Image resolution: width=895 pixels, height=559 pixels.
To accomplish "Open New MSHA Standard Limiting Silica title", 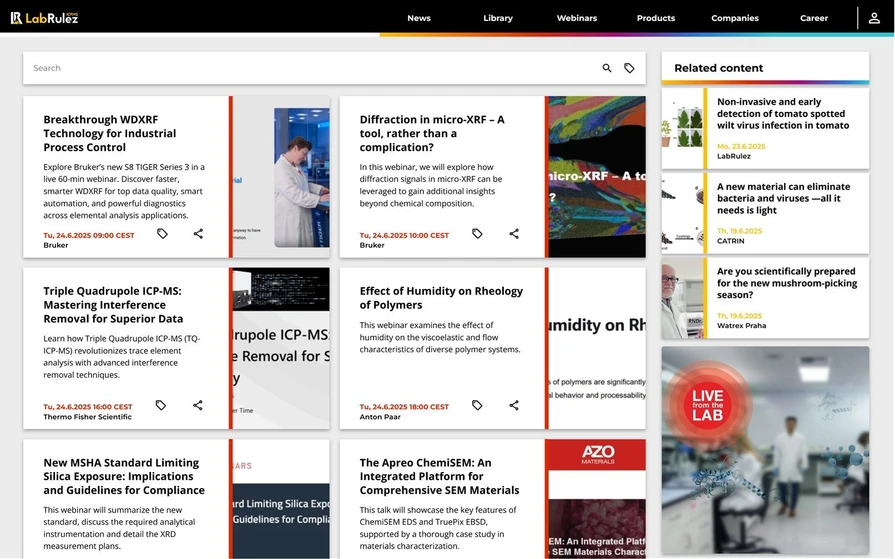I will (x=124, y=476).
